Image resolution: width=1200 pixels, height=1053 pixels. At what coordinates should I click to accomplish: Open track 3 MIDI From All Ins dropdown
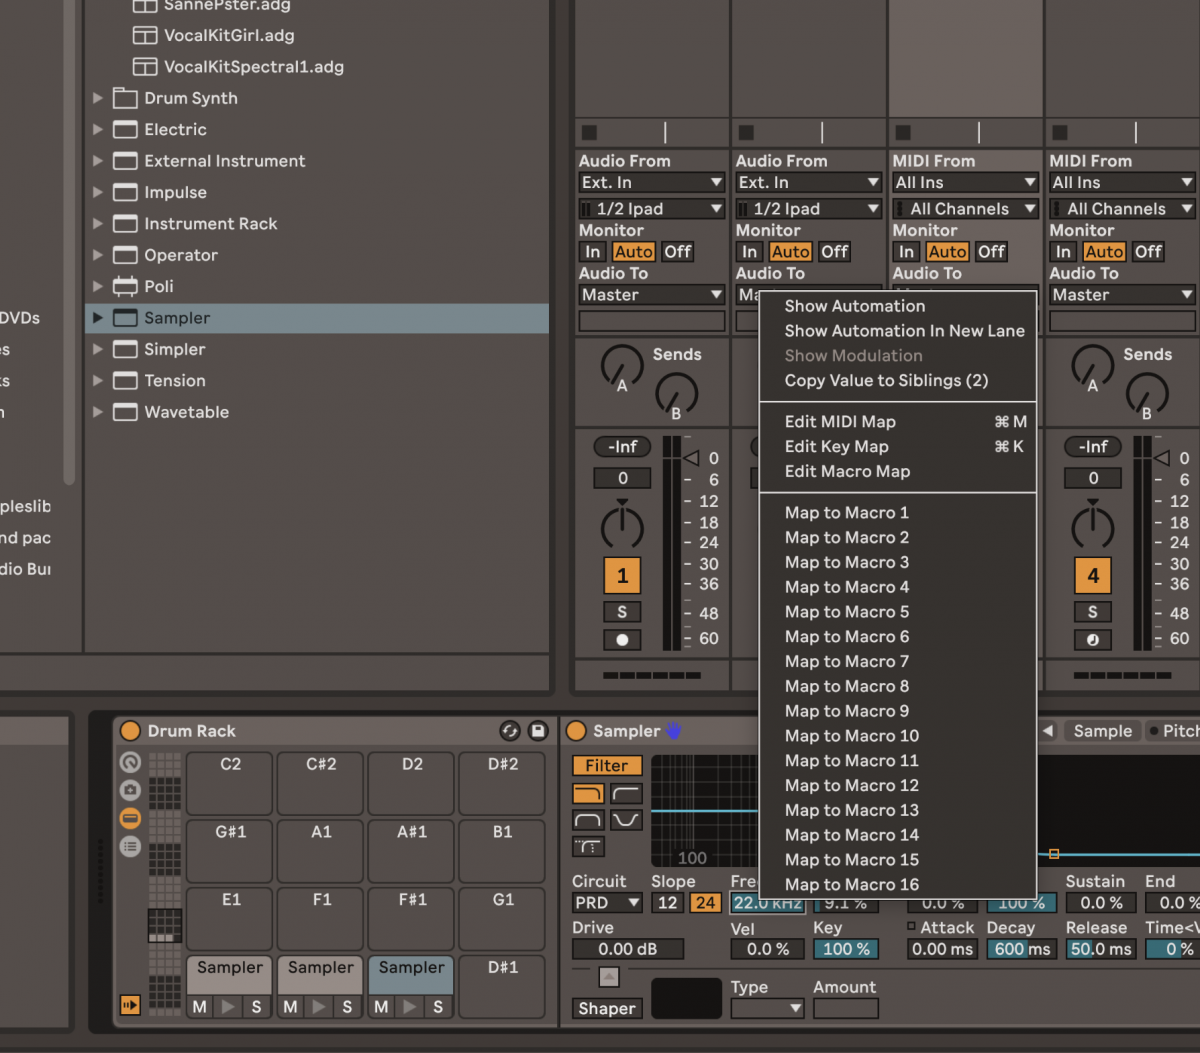[x=966, y=182]
